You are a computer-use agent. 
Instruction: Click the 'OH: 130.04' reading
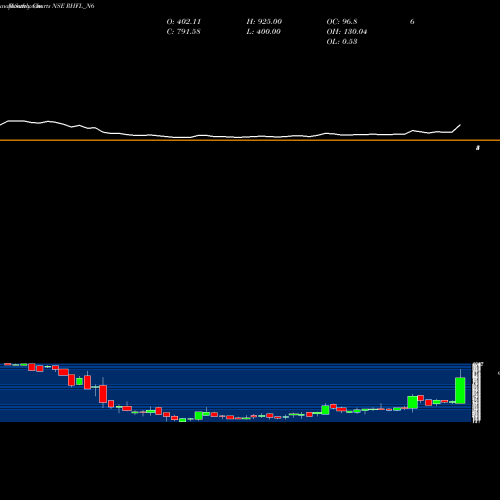[x=347, y=32]
